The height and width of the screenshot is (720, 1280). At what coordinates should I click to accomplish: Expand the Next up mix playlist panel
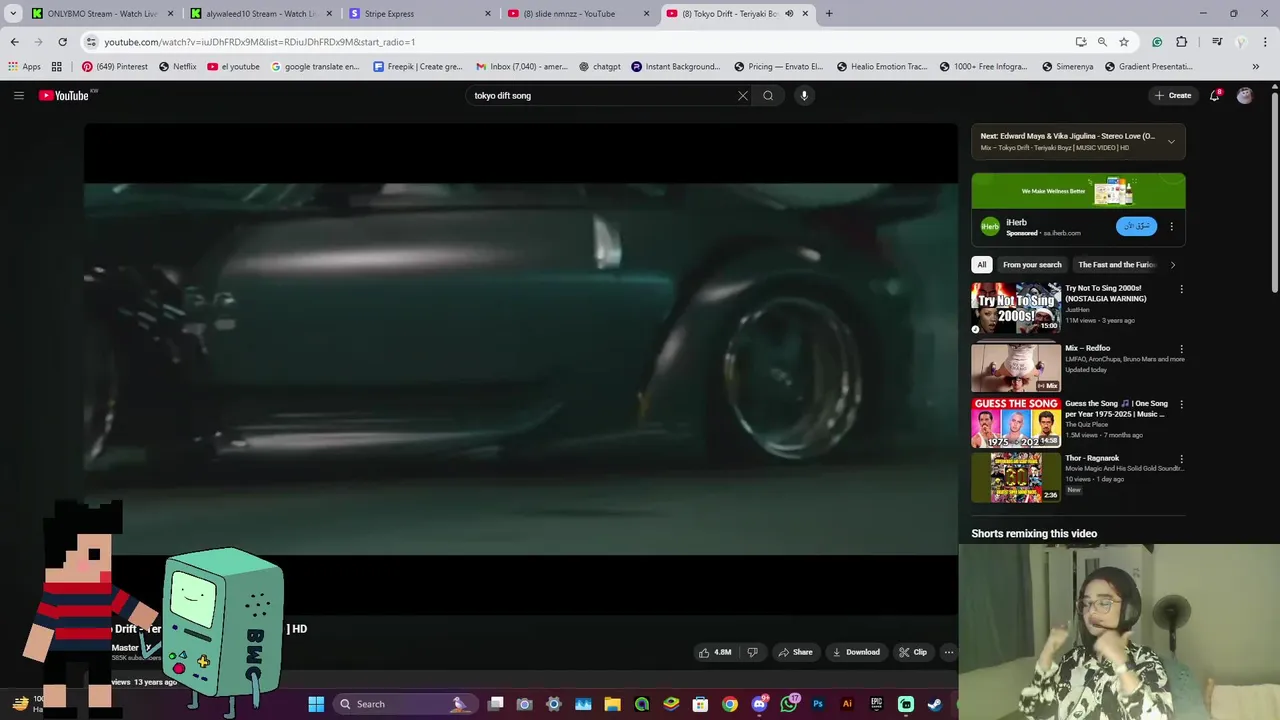click(1171, 141)
